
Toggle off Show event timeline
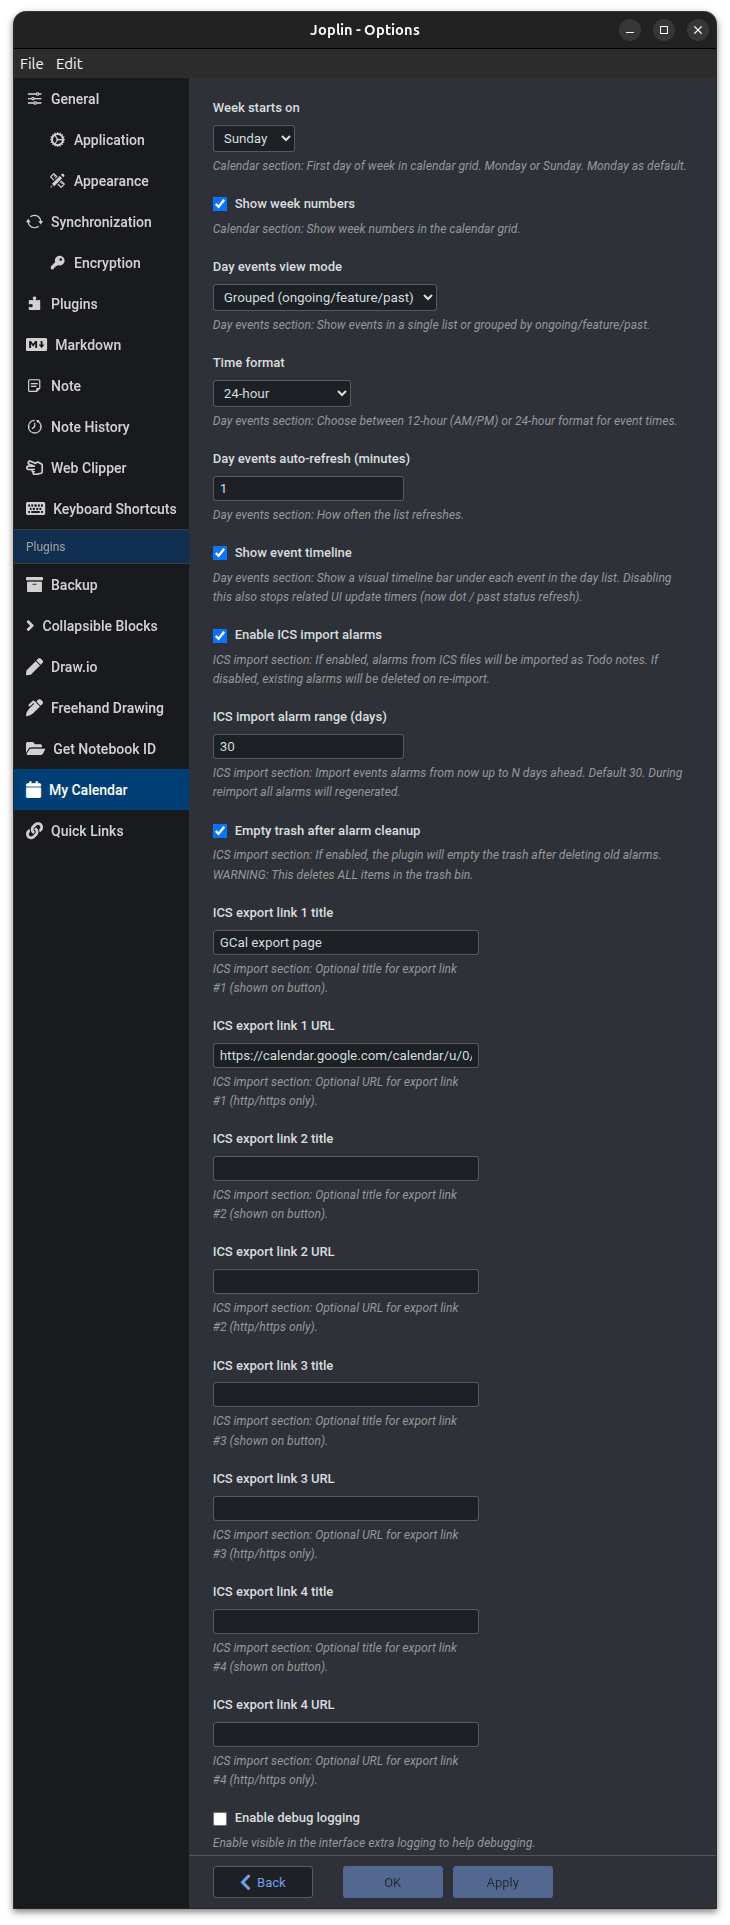tap(219, 552)
